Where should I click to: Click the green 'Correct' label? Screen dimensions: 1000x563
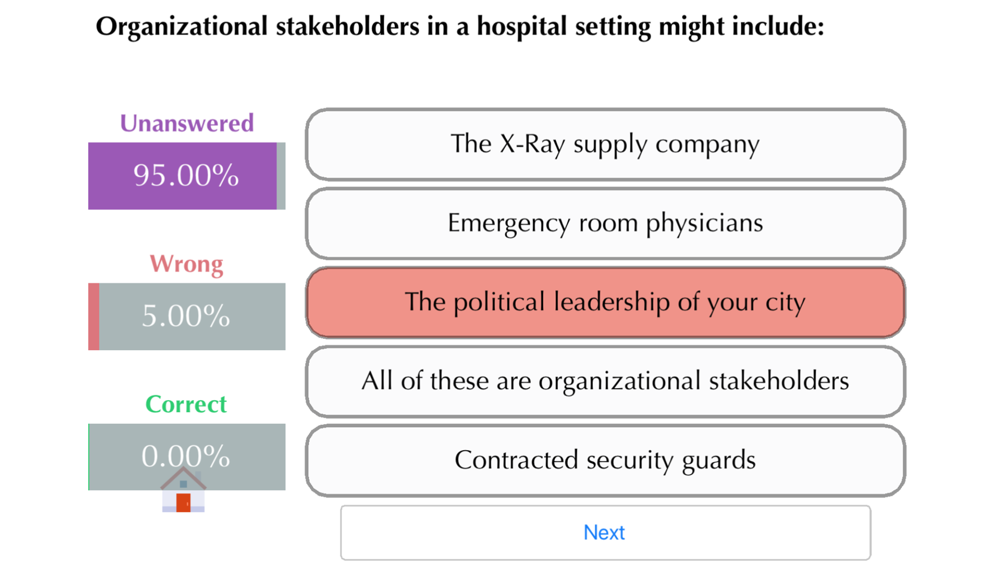coord(186,404)
